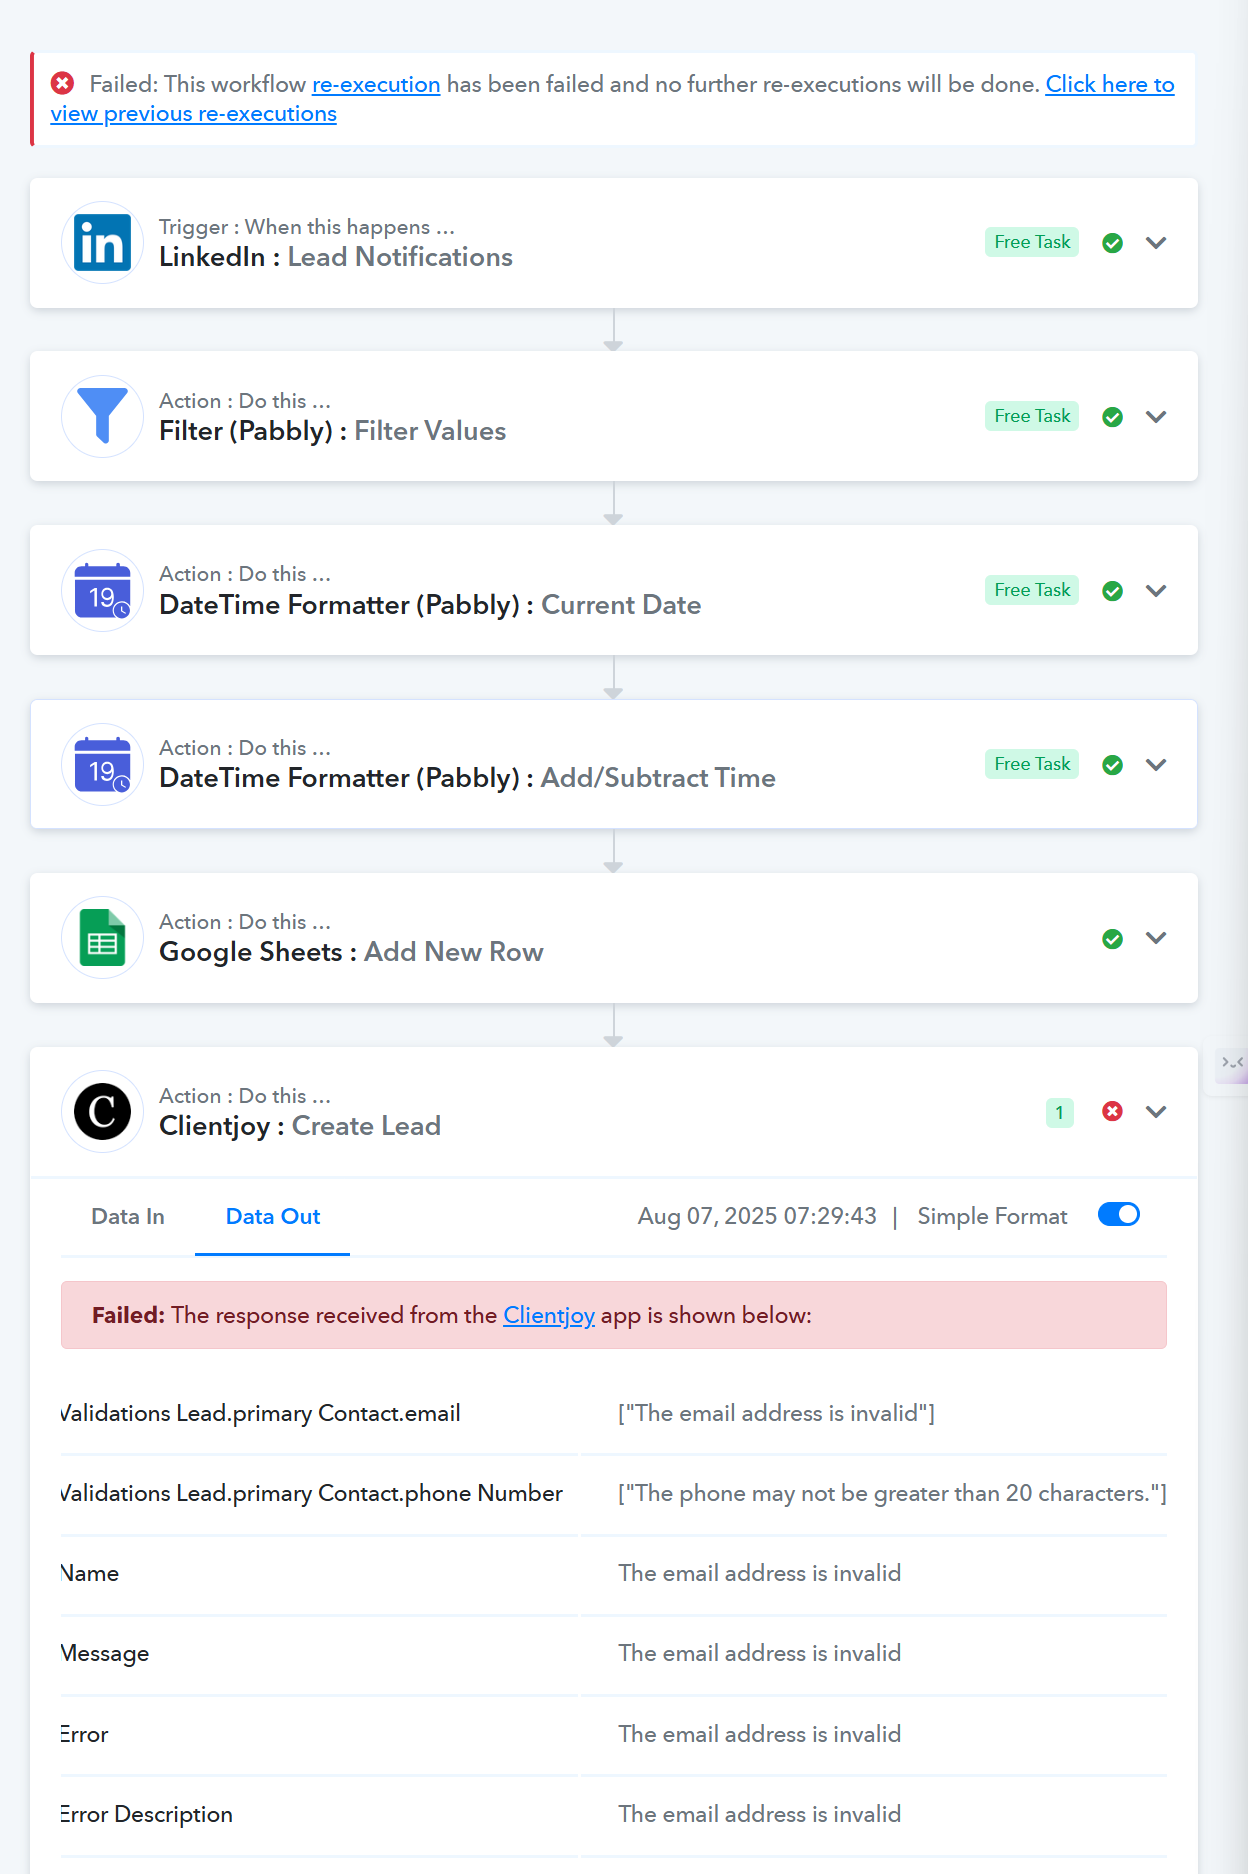The image size is (1248, 1874).
Task: Click green success check on Filter Values step
Action: [1112, 417]
